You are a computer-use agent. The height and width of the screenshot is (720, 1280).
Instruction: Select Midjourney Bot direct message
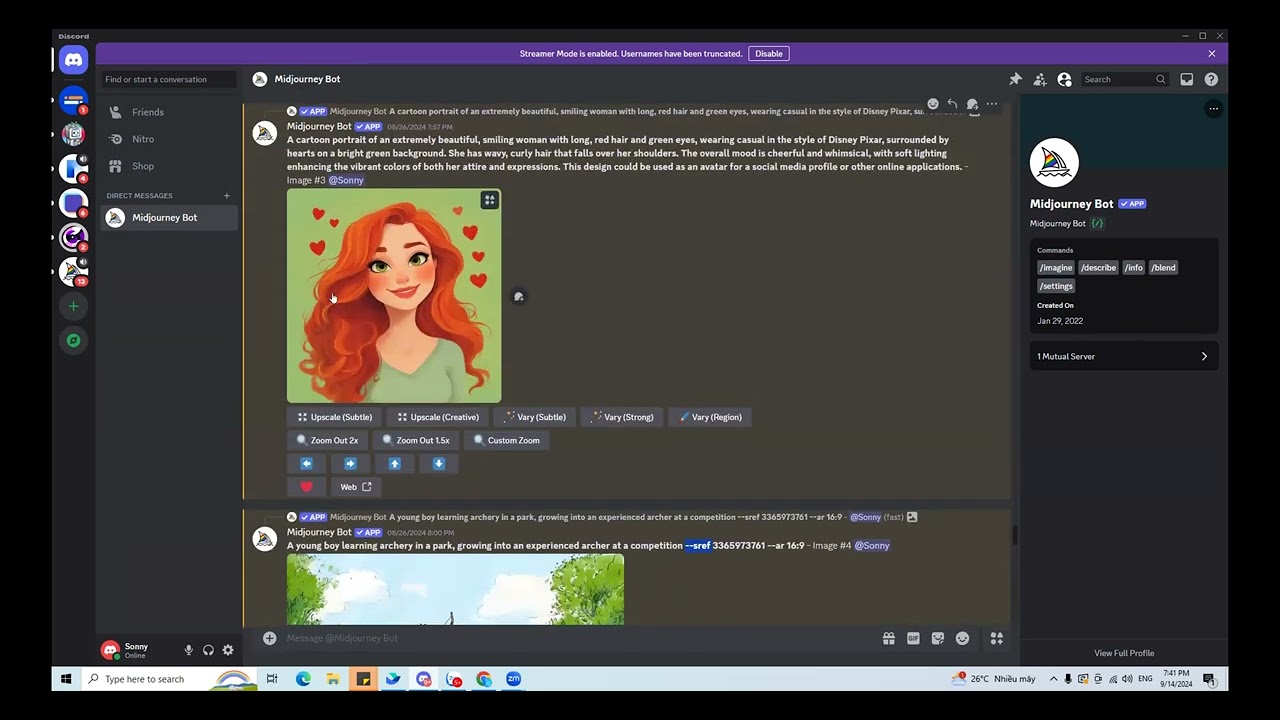tap(168, 217)
